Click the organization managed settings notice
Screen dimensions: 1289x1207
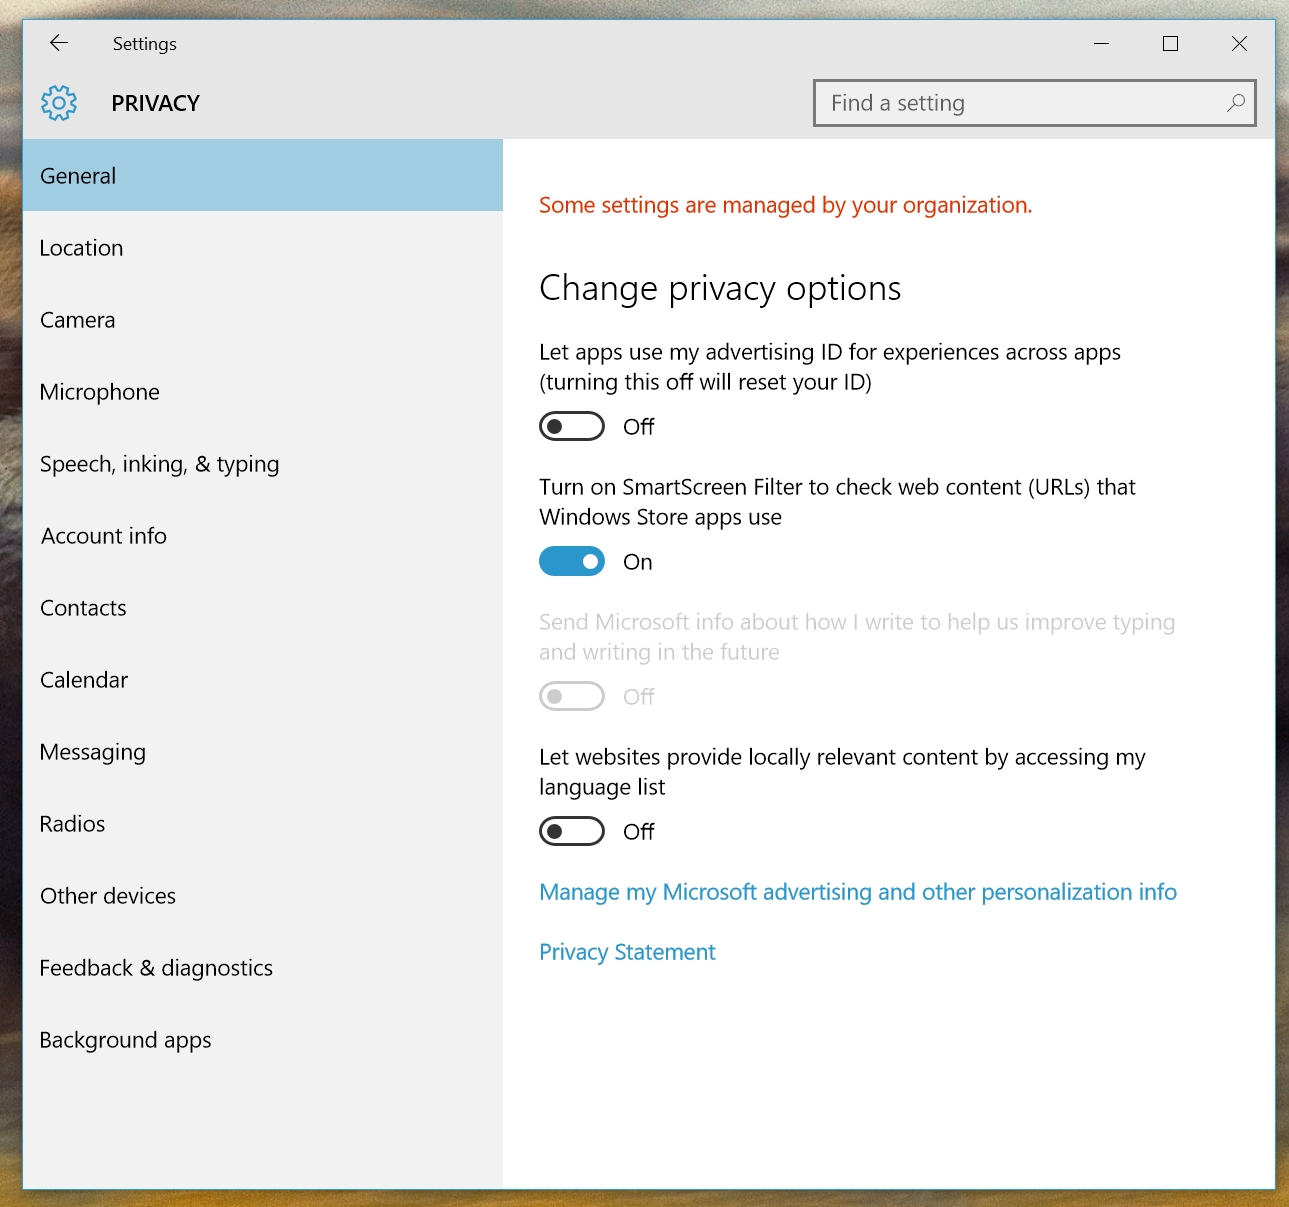point(785,205)
